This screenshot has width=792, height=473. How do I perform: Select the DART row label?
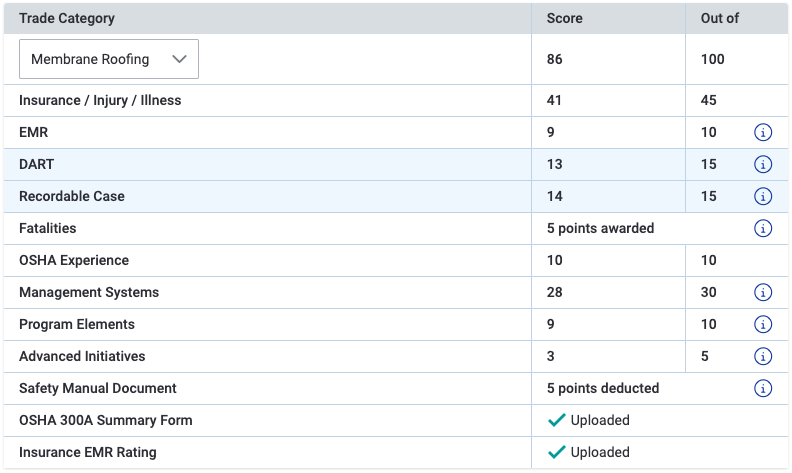tap(36, 164)
